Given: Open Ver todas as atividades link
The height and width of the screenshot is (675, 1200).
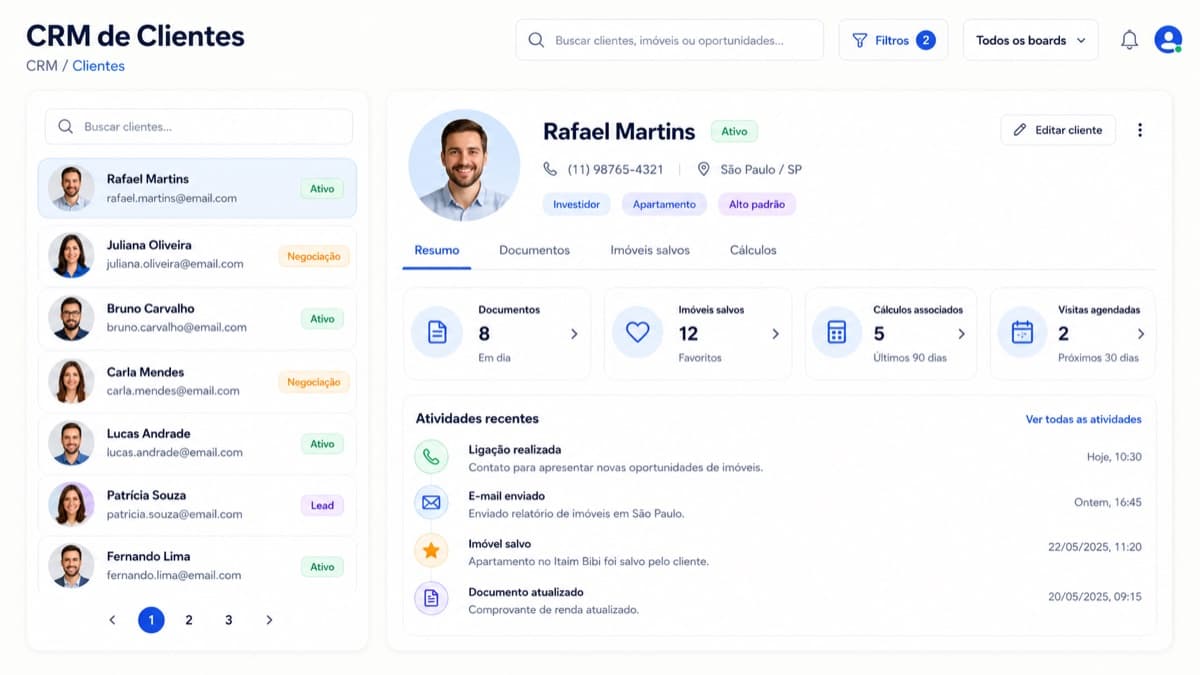Looking at the screenshot, I should click(x=1084, y=419).
